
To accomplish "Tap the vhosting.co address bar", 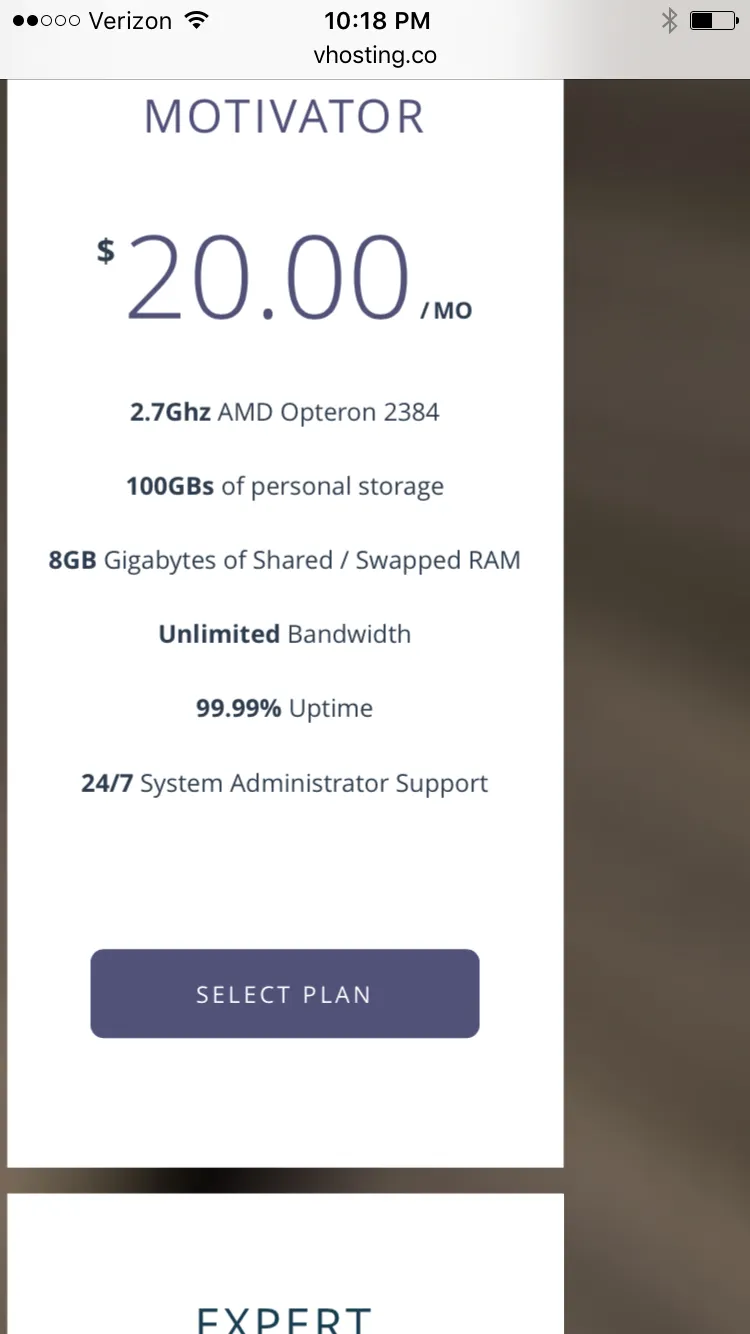I will coord(375,56).
